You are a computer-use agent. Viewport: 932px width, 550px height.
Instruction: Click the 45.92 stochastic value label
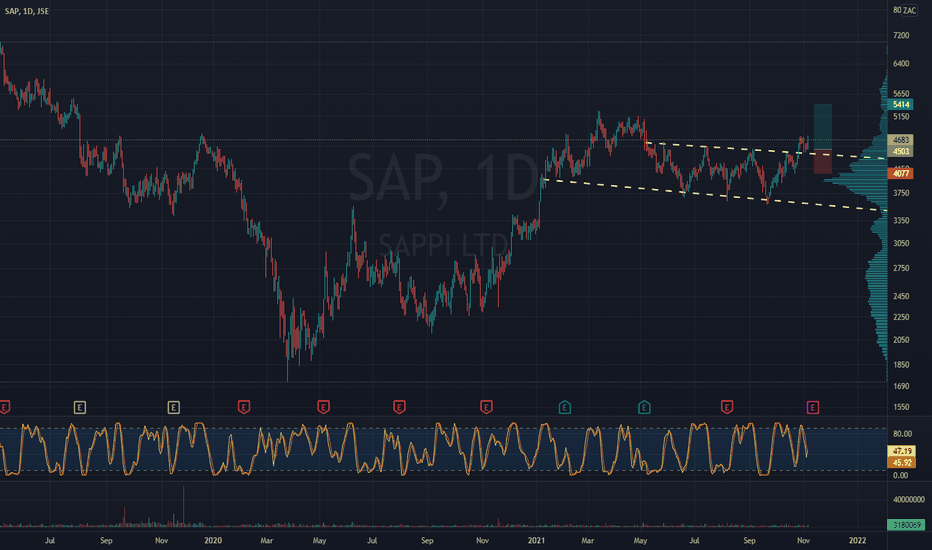tap(901, 463)
